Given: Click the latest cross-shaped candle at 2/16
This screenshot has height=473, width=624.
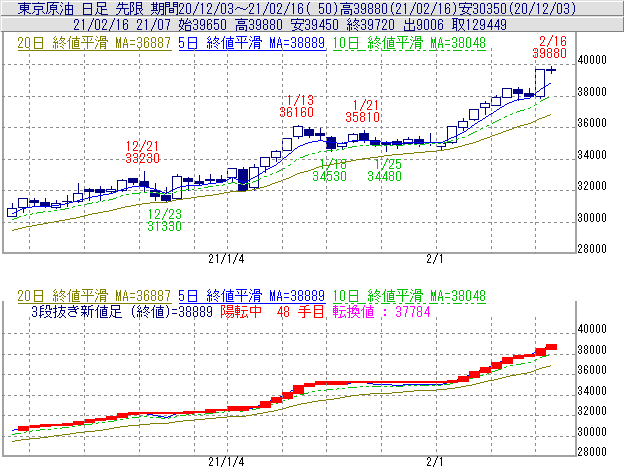Looking at the screenshot, I should 551,70.
